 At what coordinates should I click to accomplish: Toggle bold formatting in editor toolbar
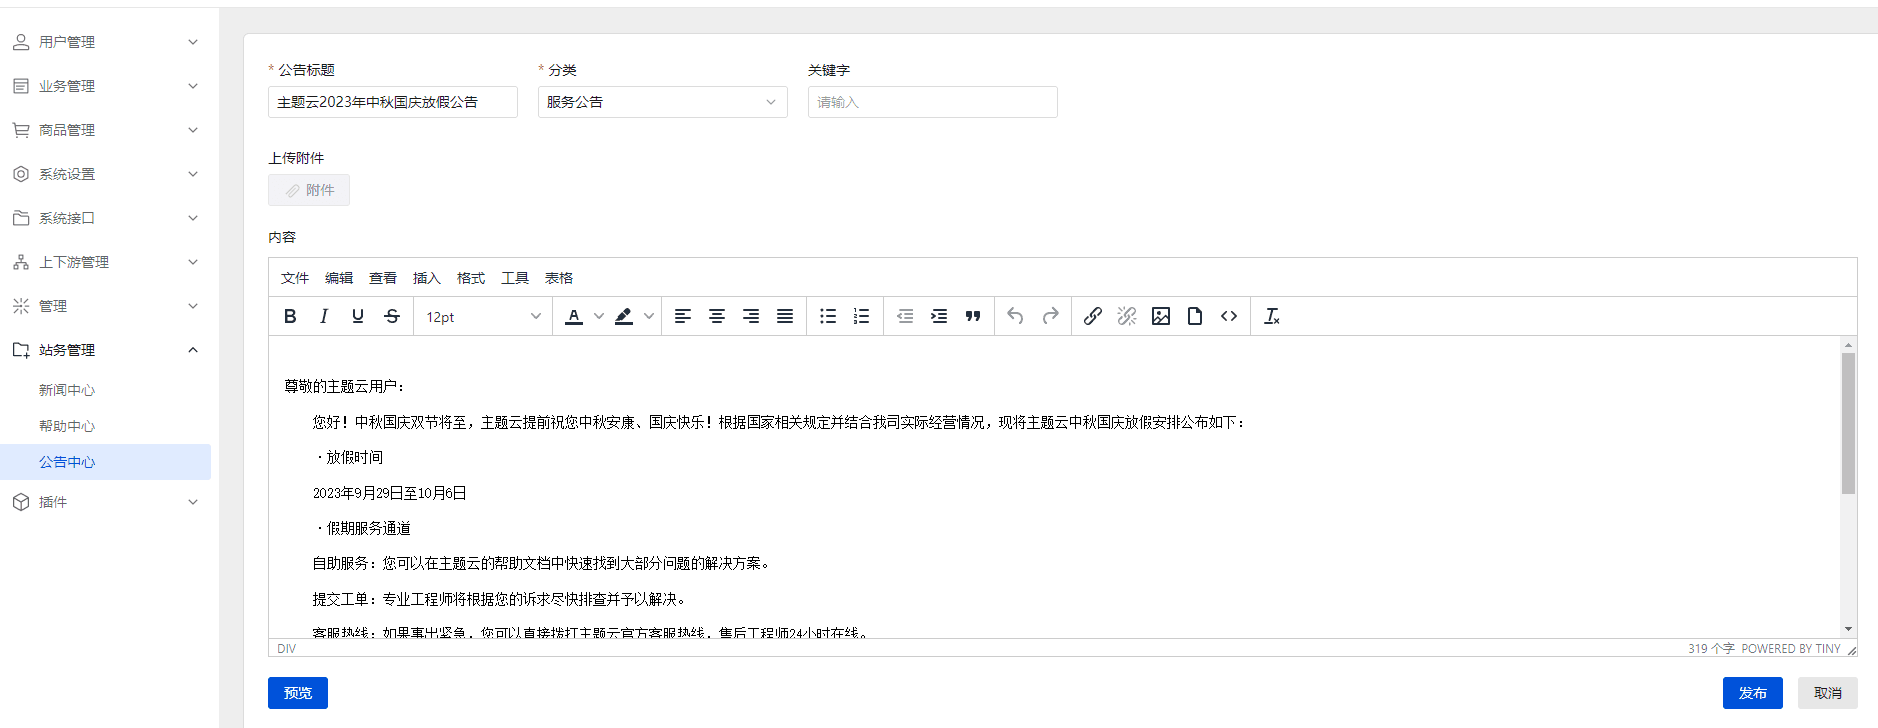pyautogui.click(x=290, y=316)
